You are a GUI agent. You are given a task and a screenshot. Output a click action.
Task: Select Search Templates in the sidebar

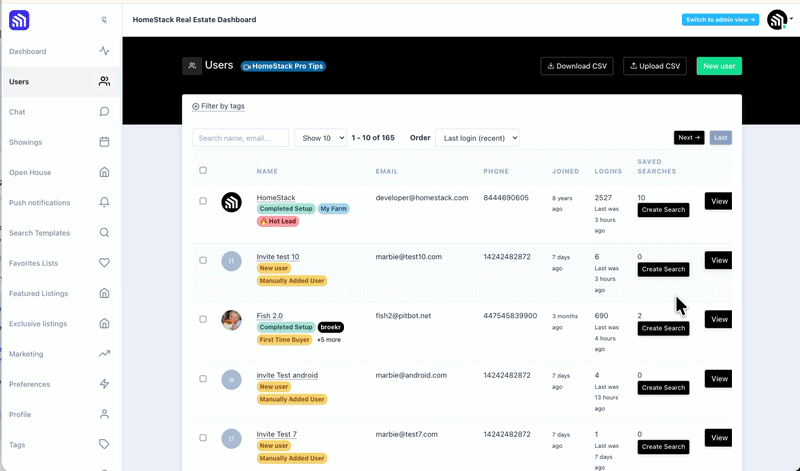39,233
